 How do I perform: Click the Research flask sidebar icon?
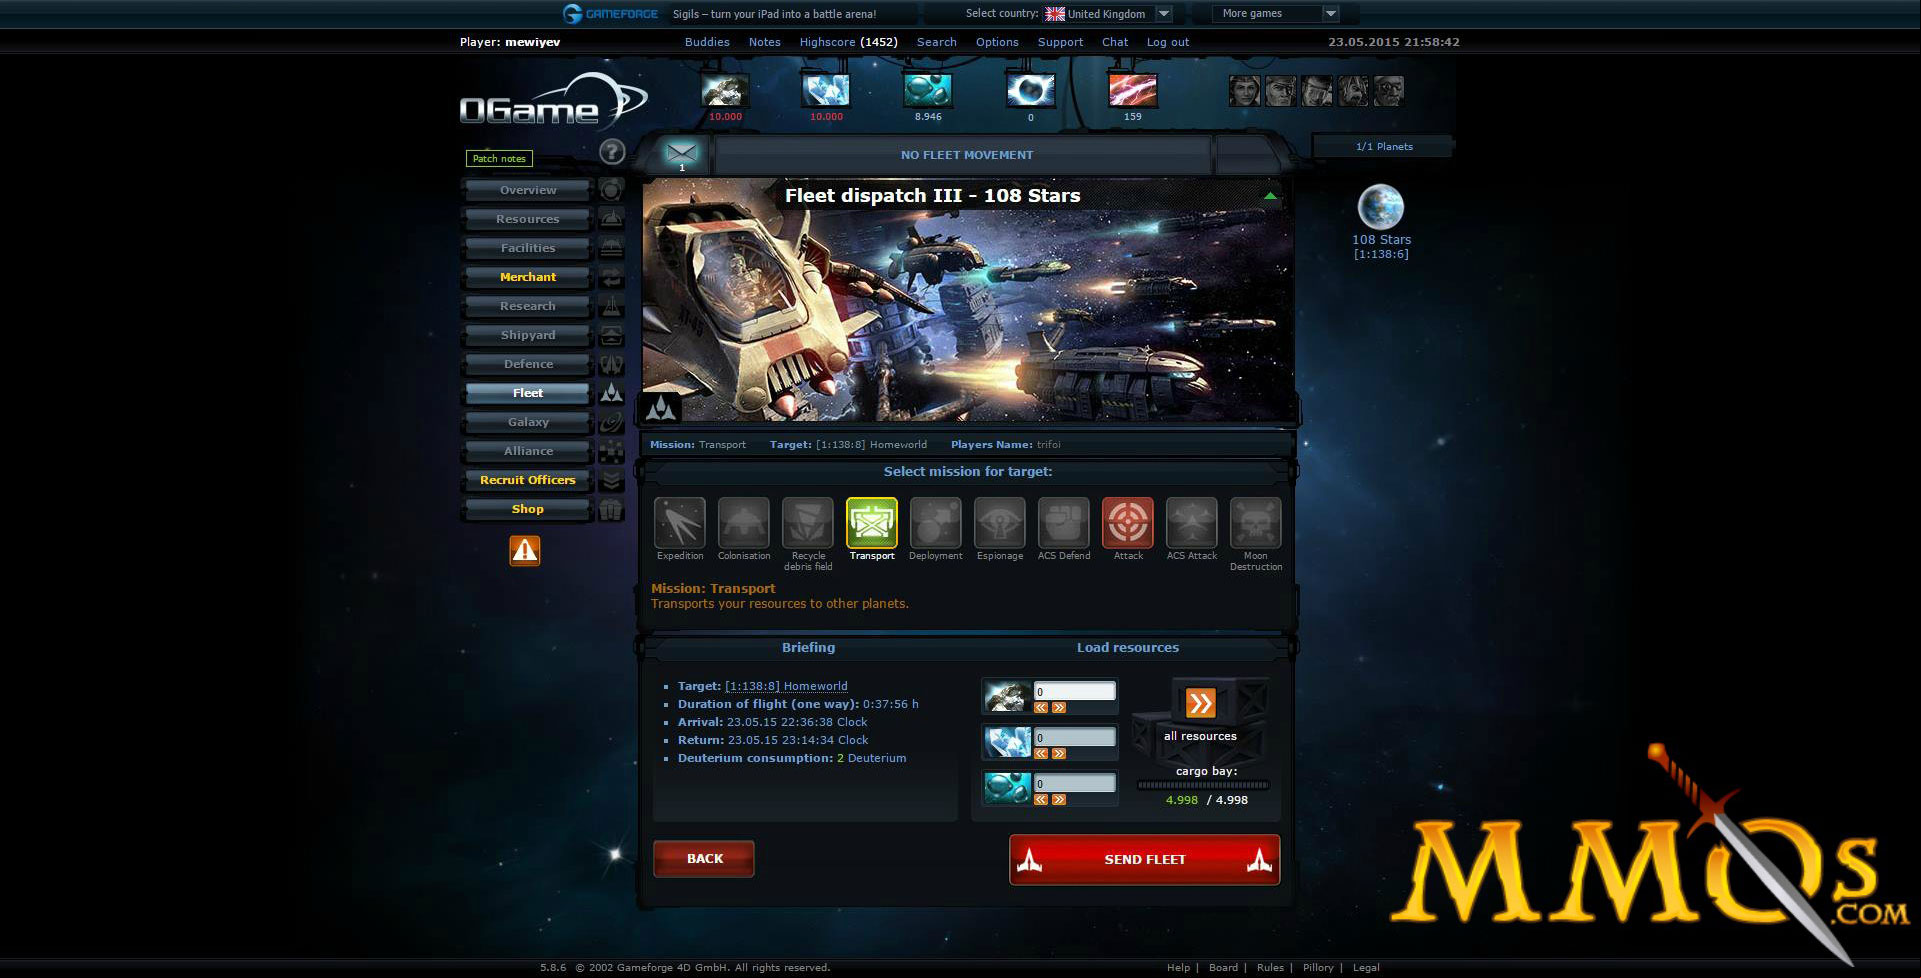pyautogui.click(x=611, y=306)
